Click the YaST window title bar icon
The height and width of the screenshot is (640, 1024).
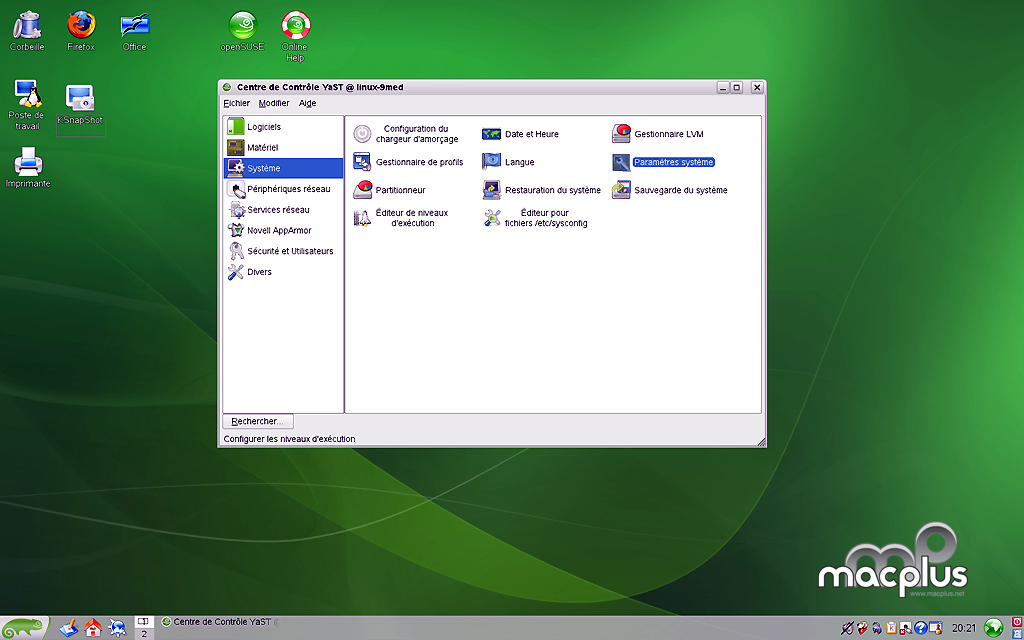coord(227,87)
